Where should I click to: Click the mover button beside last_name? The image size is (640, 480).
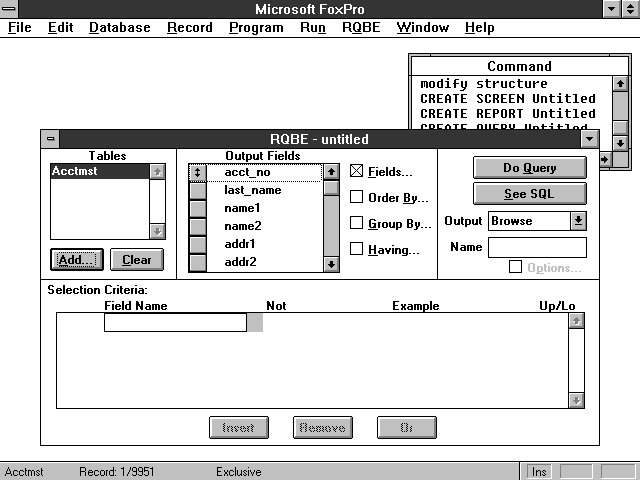pyautogui.click(x=197, y=190)
